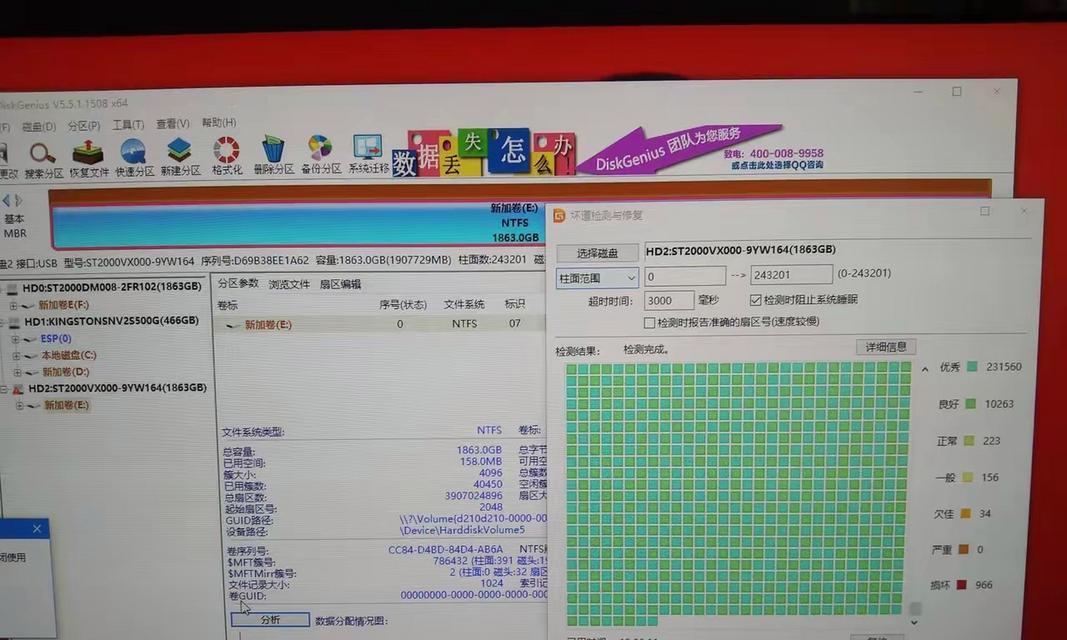Image resolution: width=1067 pixels, height=640 pixels.
Task: Select the 删除分区 delete partition tool
Action: [x=274, y=156]
